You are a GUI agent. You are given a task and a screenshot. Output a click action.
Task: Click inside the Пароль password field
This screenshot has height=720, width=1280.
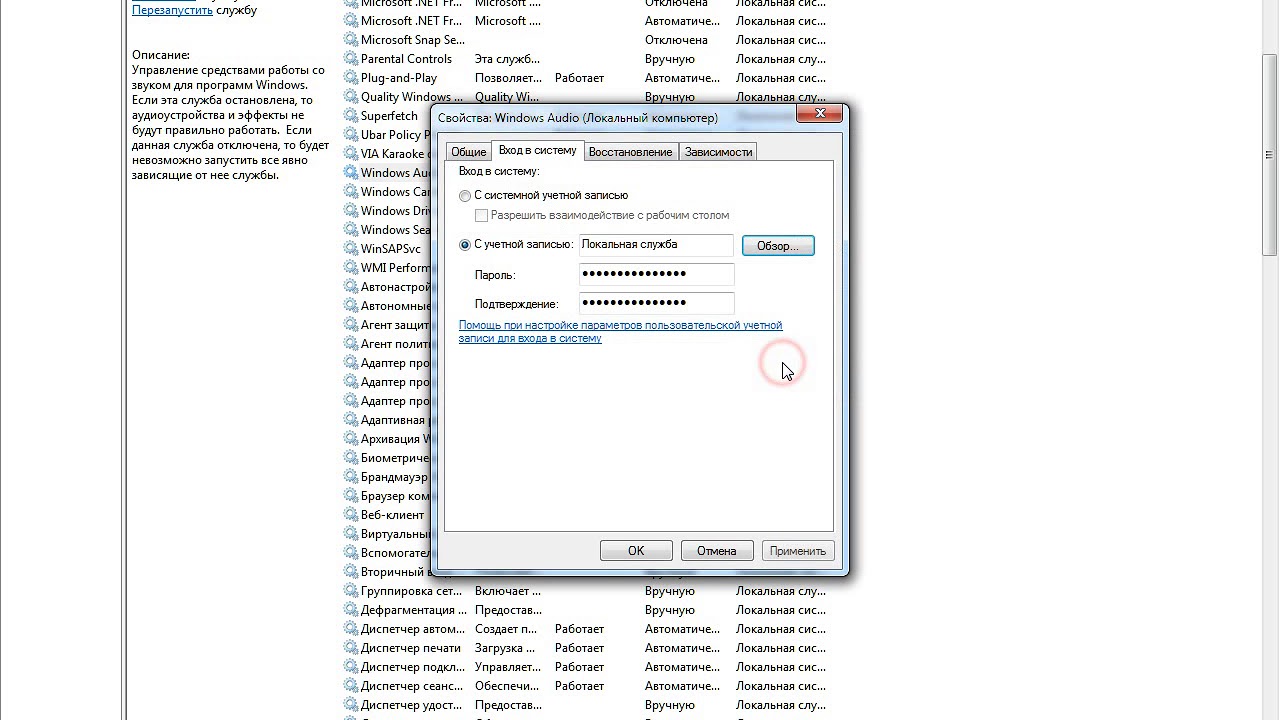pyautogui.click(x=656, y=274)
